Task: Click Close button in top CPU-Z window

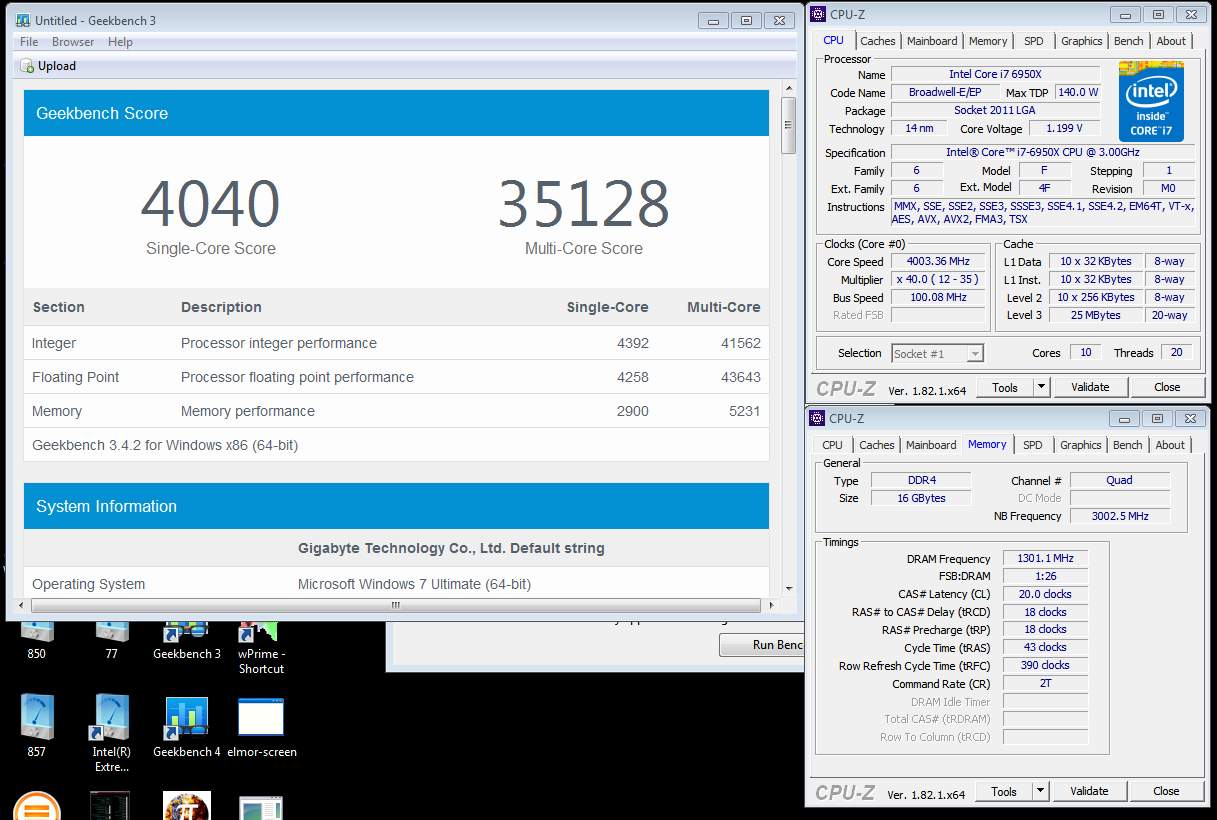Action: (x=1167, y=387)
